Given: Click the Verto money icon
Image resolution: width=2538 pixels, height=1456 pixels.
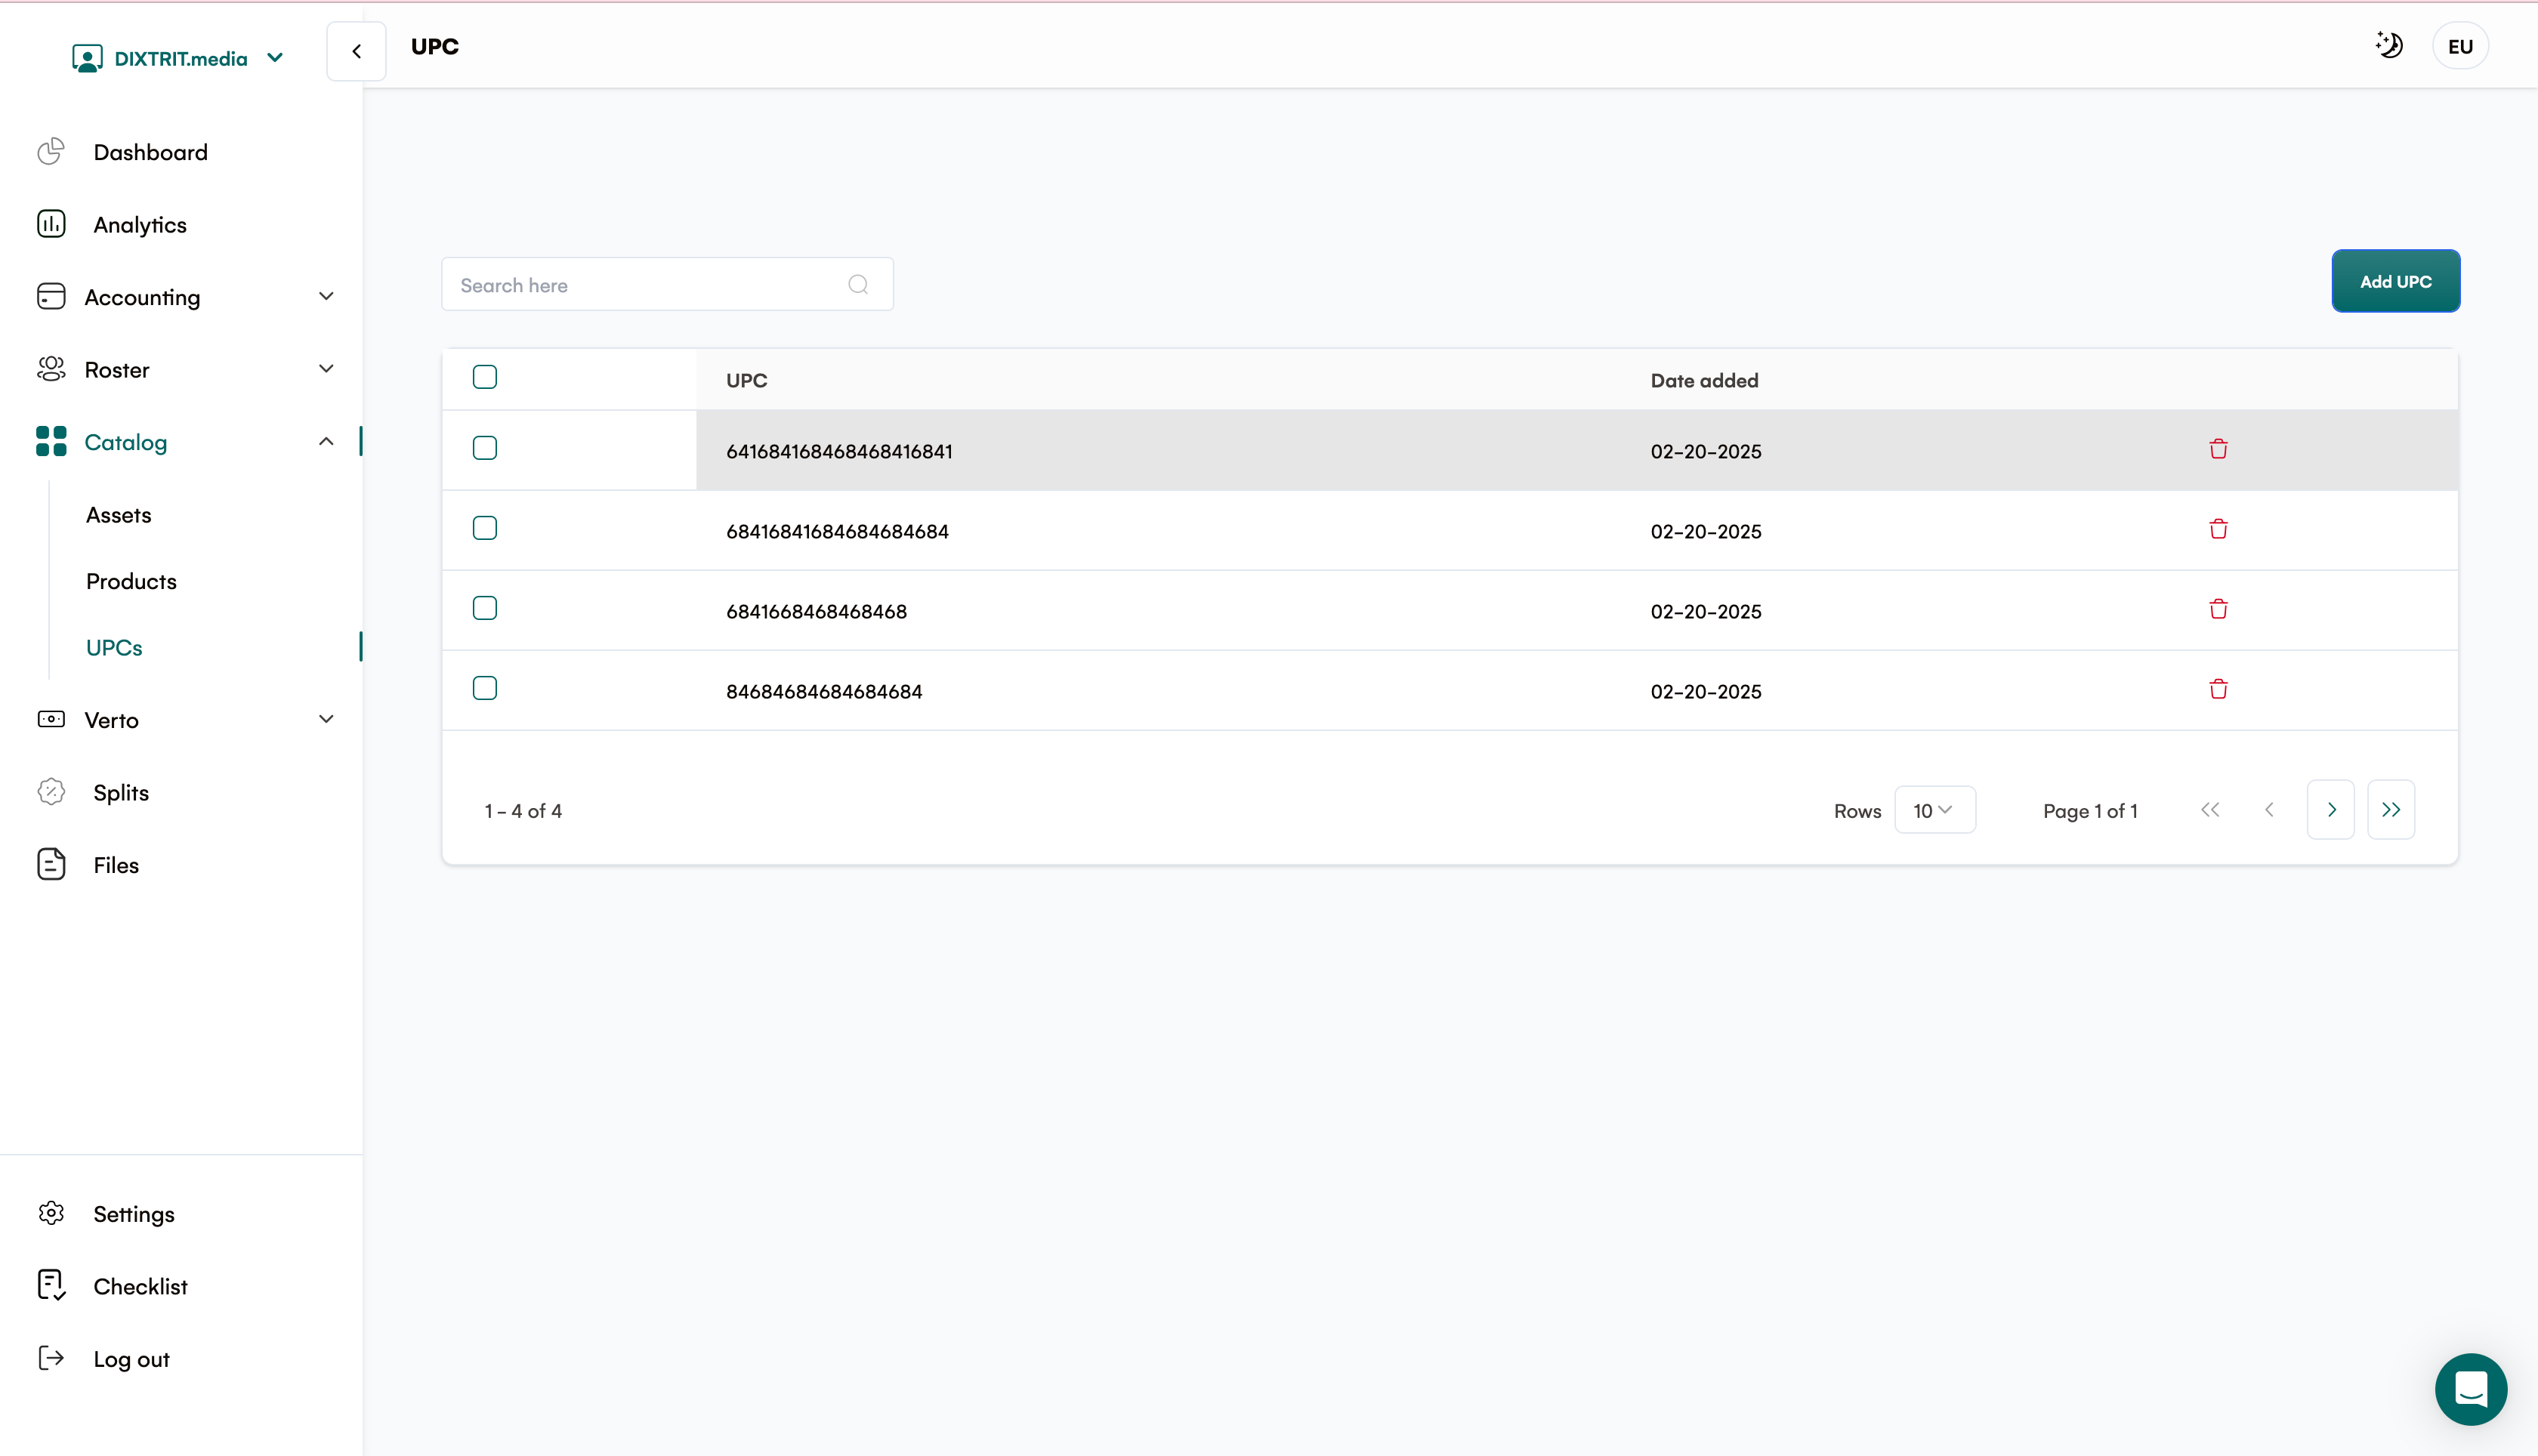Looking at the screenshot, I should [x=51, y=719].
